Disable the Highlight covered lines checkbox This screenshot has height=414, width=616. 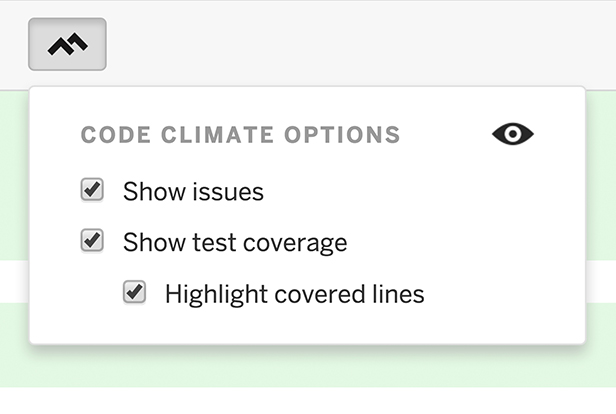pyautogui.click(x=134, y=292)
